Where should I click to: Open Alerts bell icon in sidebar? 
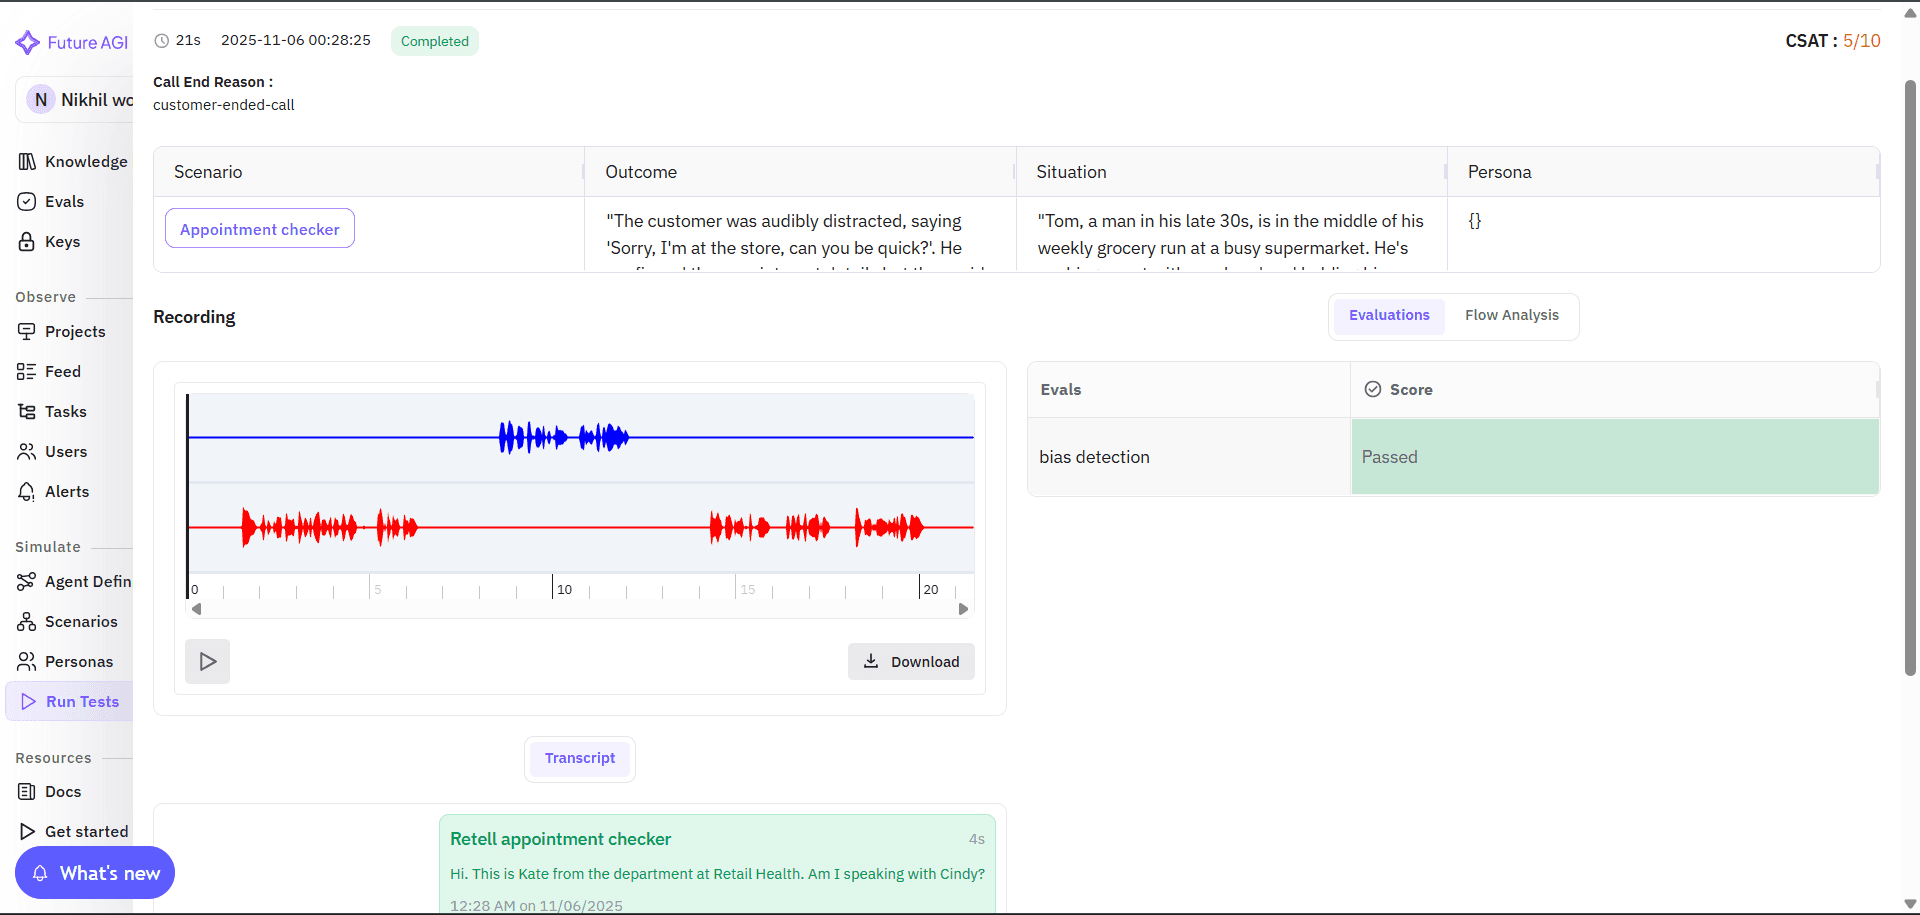[x=27, y=492]
